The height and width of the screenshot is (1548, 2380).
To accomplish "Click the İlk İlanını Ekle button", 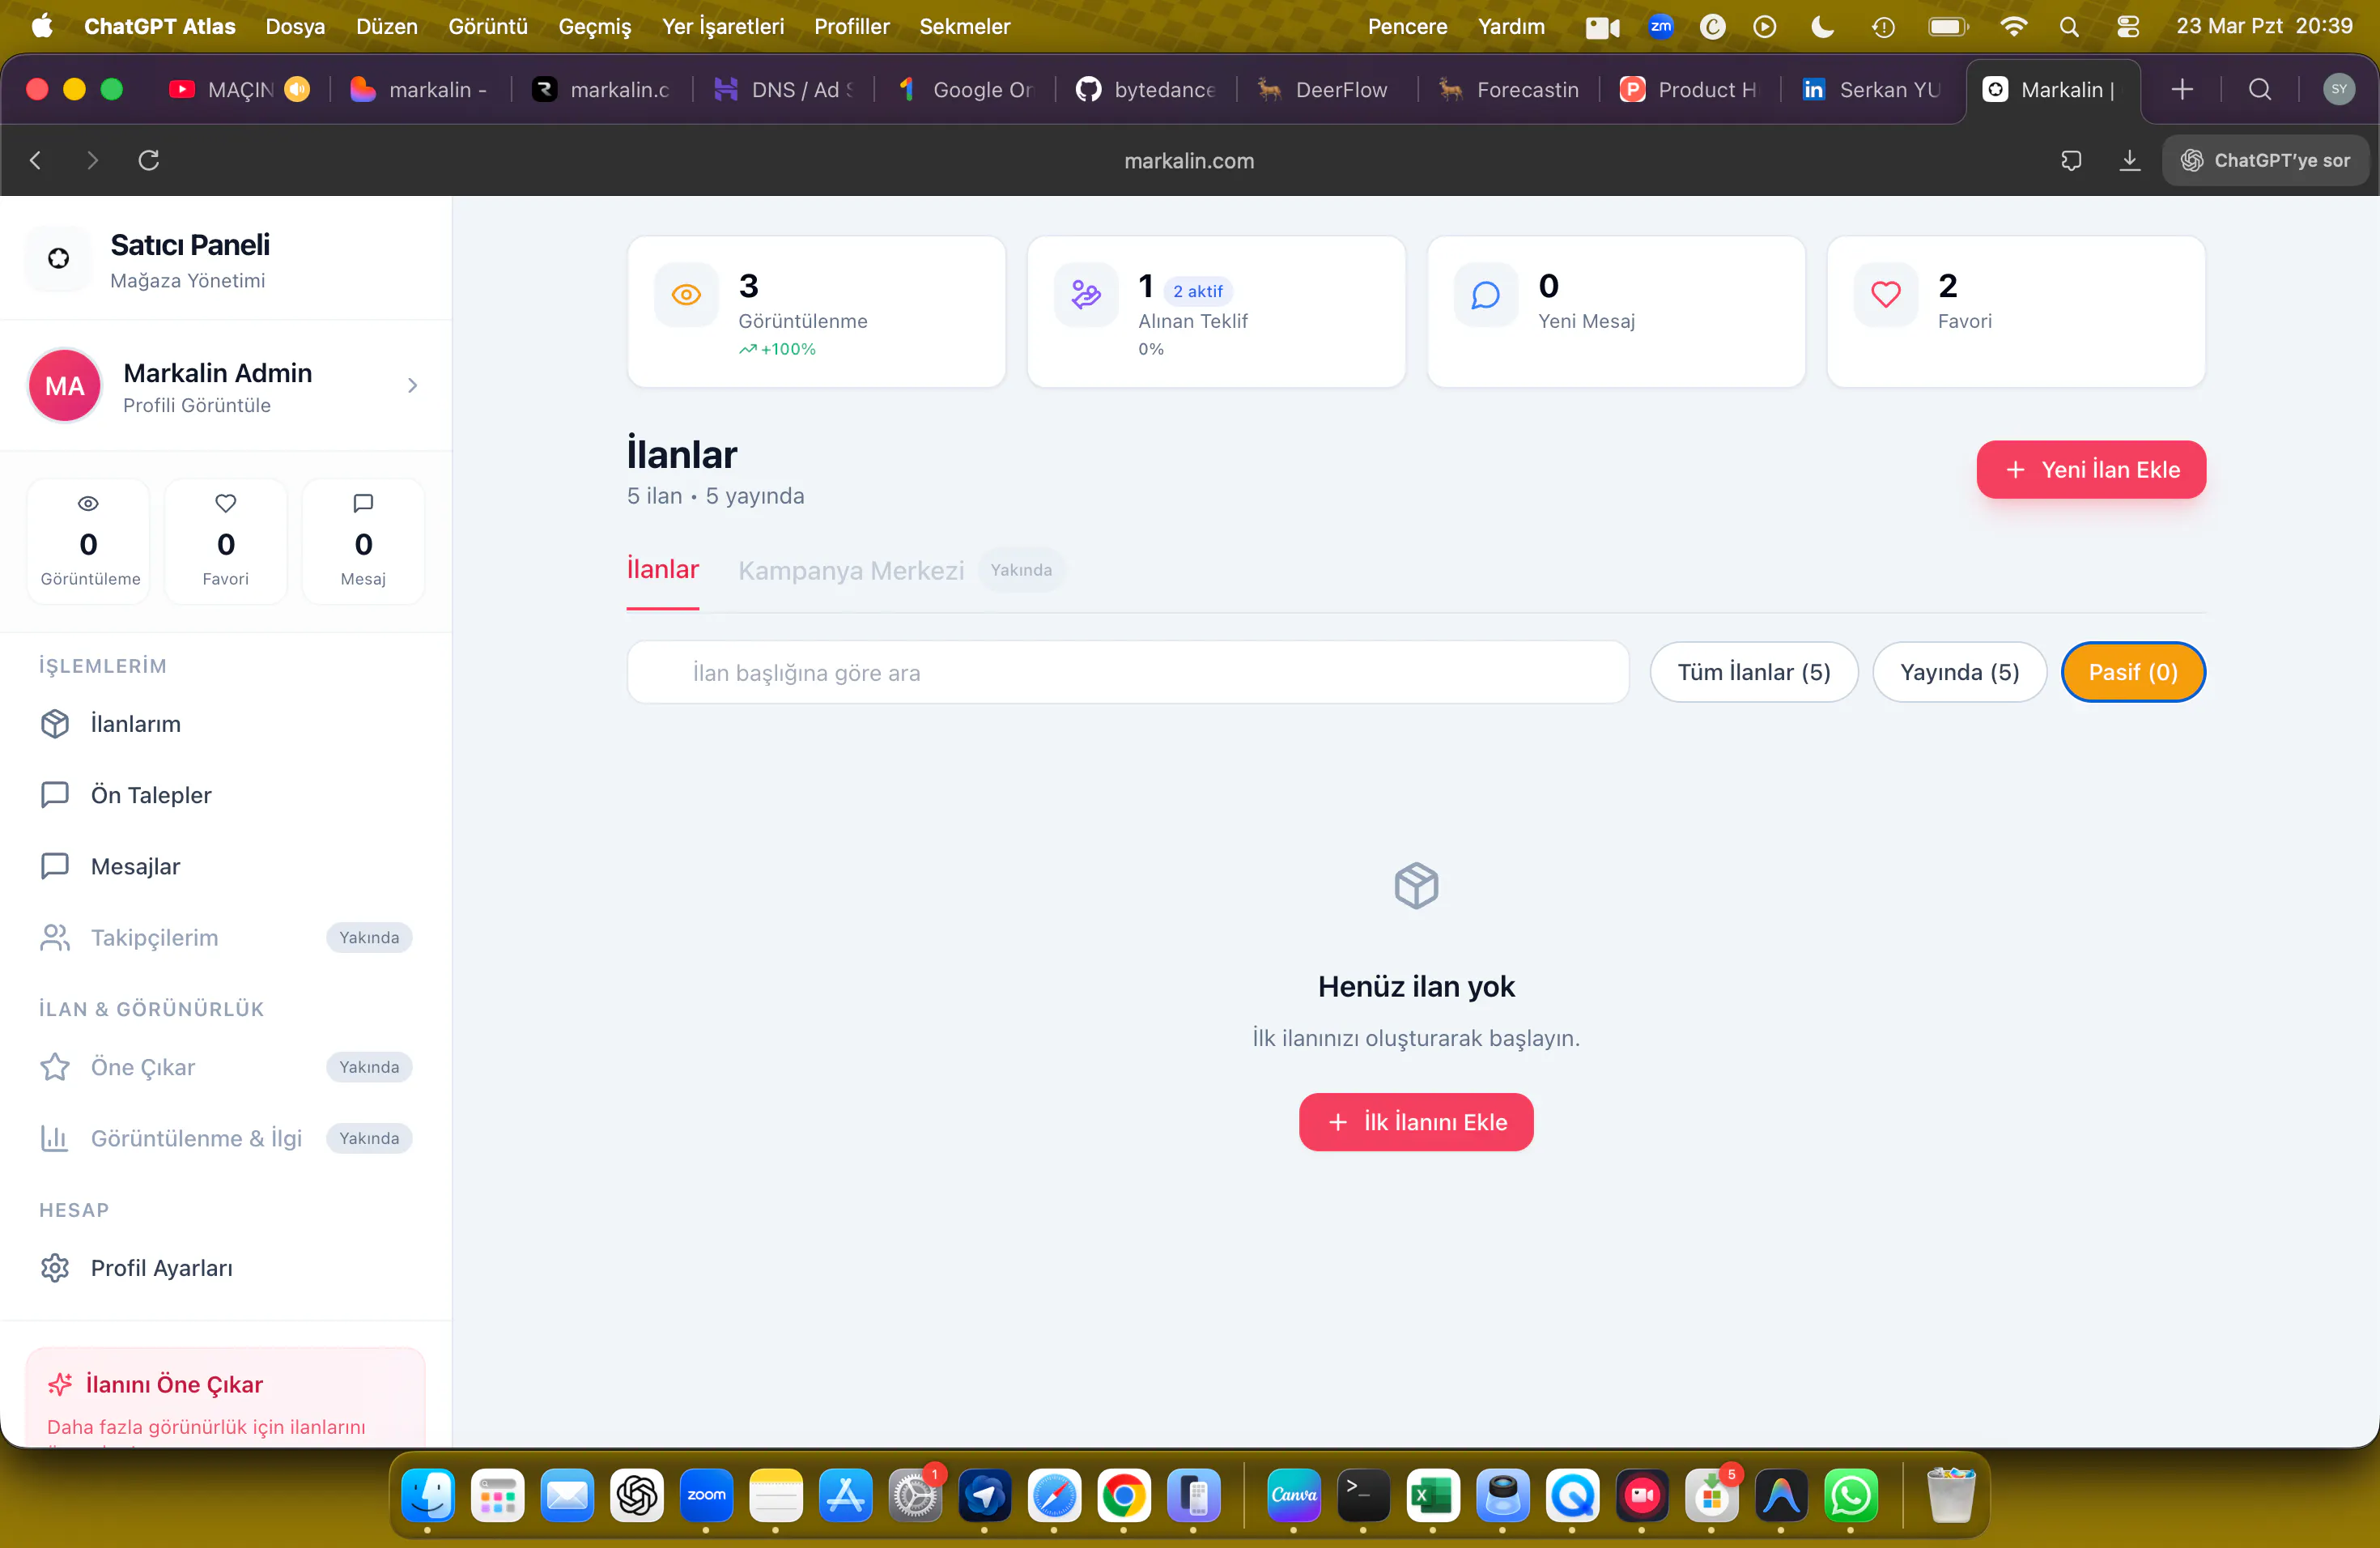I will point(1416,1122).
